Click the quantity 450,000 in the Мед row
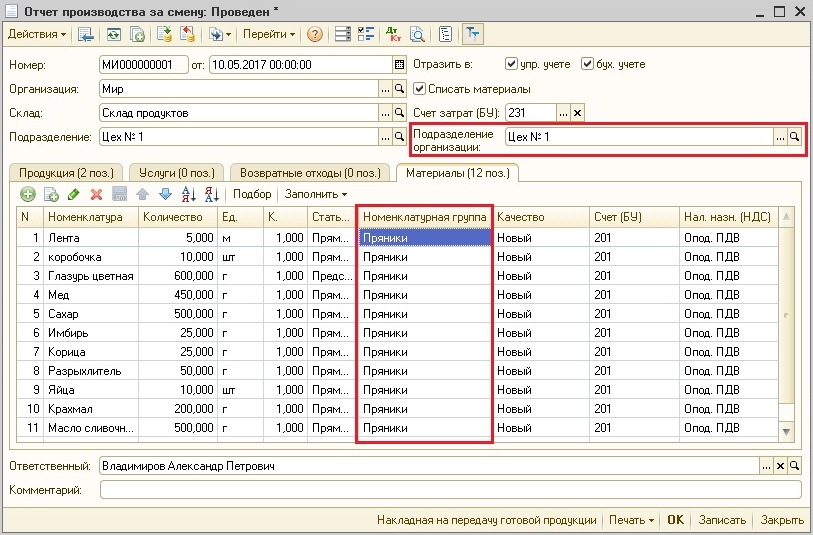813x535 pixels. pyautogui.click(x=178, y=295)
